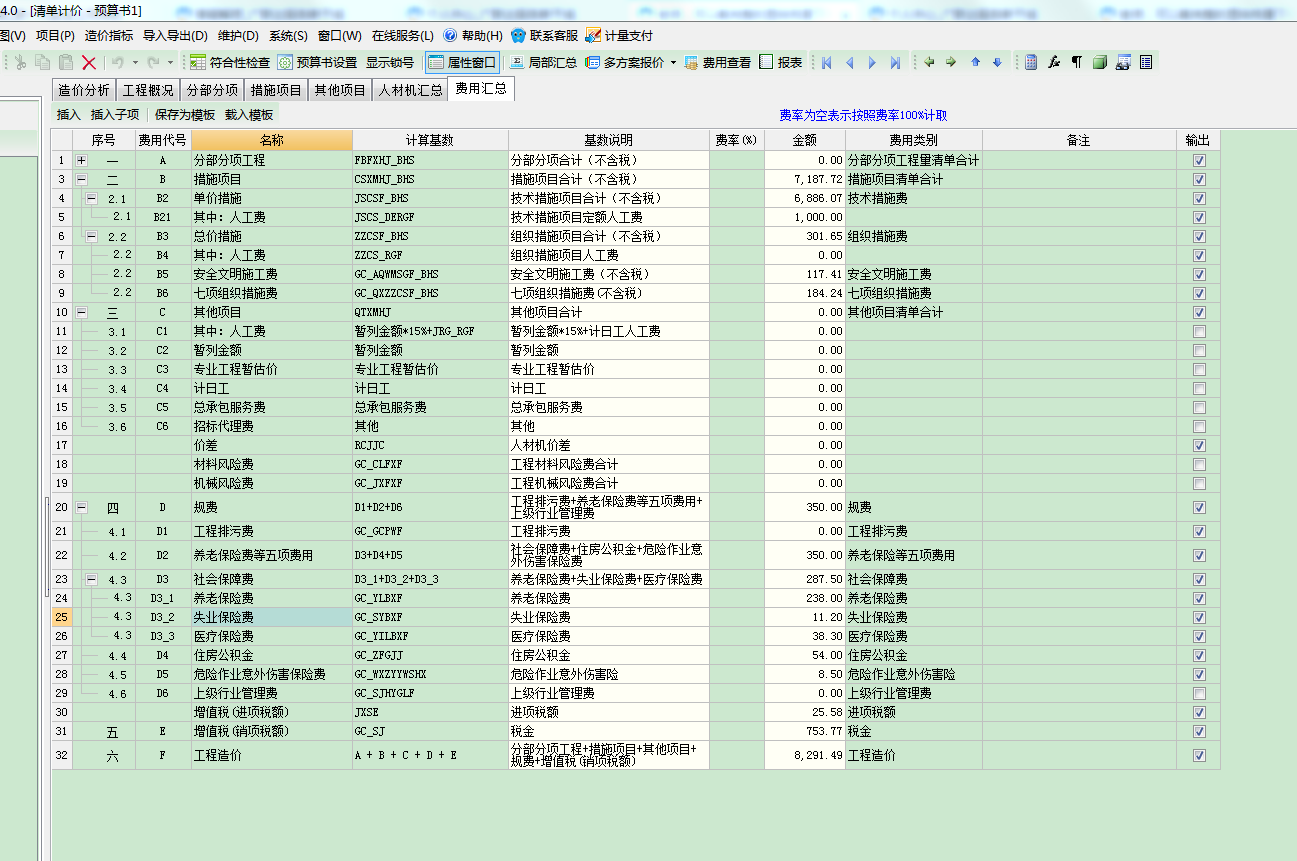Click 局部汇总 partial summary tool
The image size is (1297, 861).
pyautogui.click(x=542, y=62)
